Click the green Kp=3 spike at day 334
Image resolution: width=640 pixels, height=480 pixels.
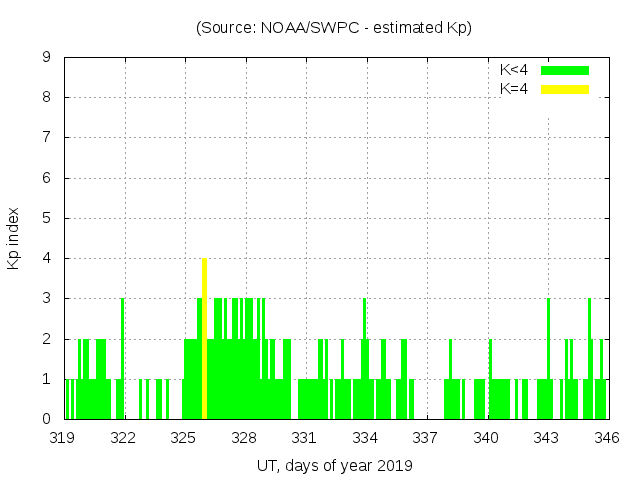365,358
